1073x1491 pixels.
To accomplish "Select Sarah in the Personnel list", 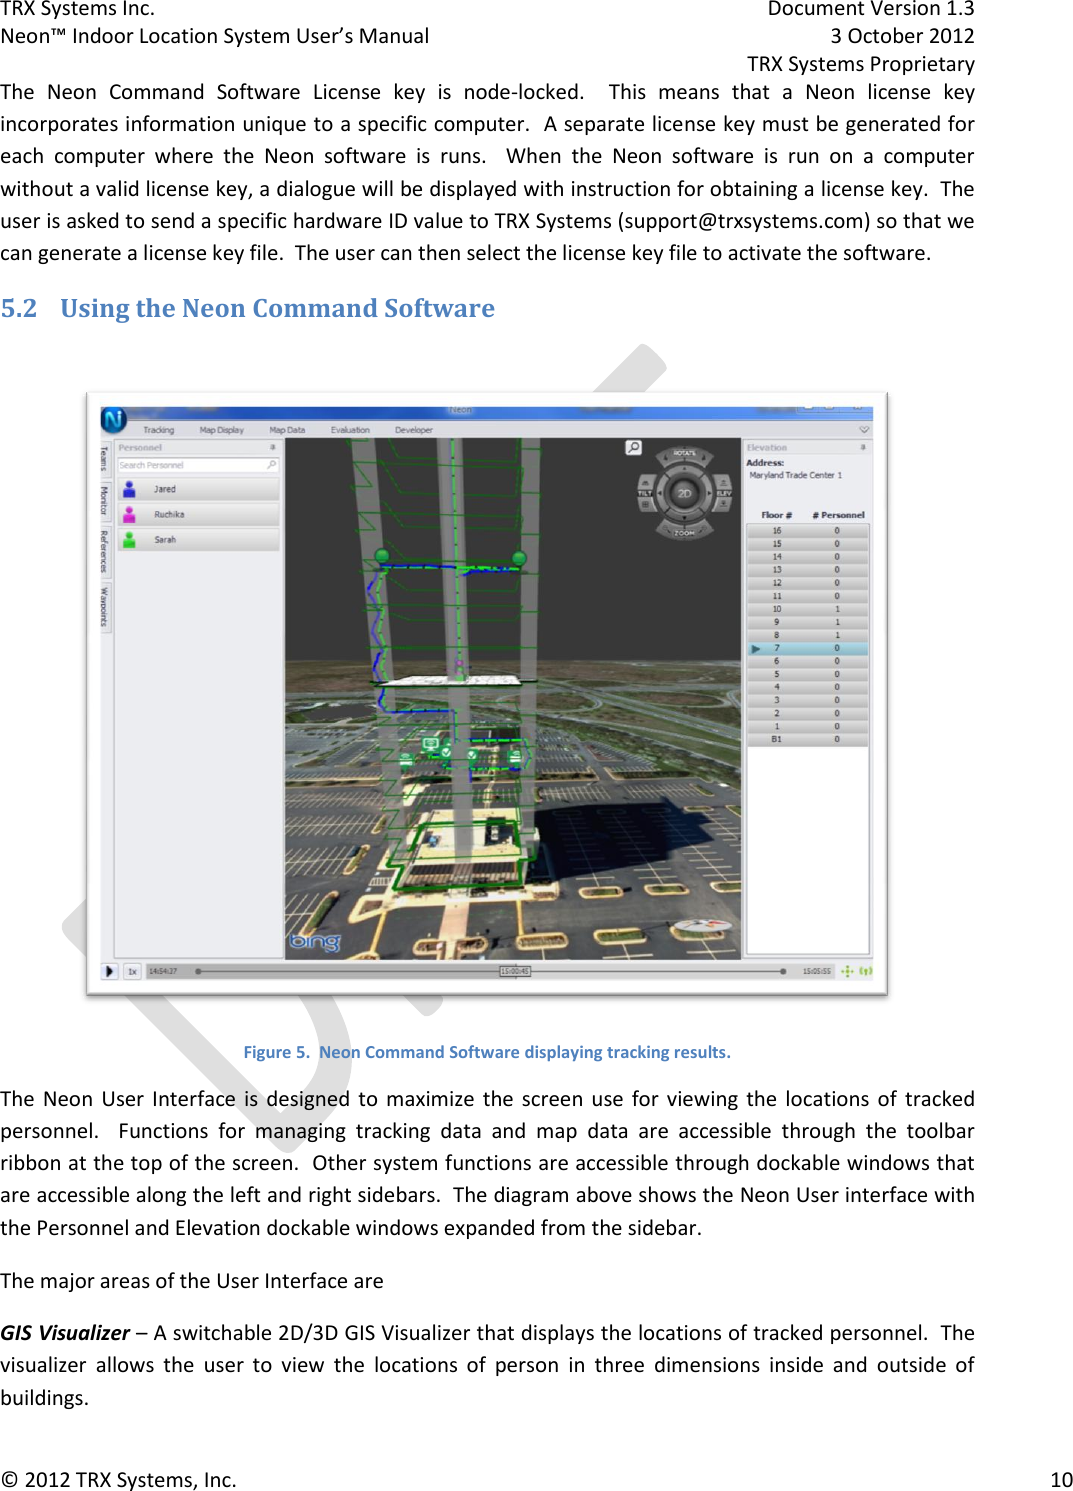I will (x=198, y=539).
